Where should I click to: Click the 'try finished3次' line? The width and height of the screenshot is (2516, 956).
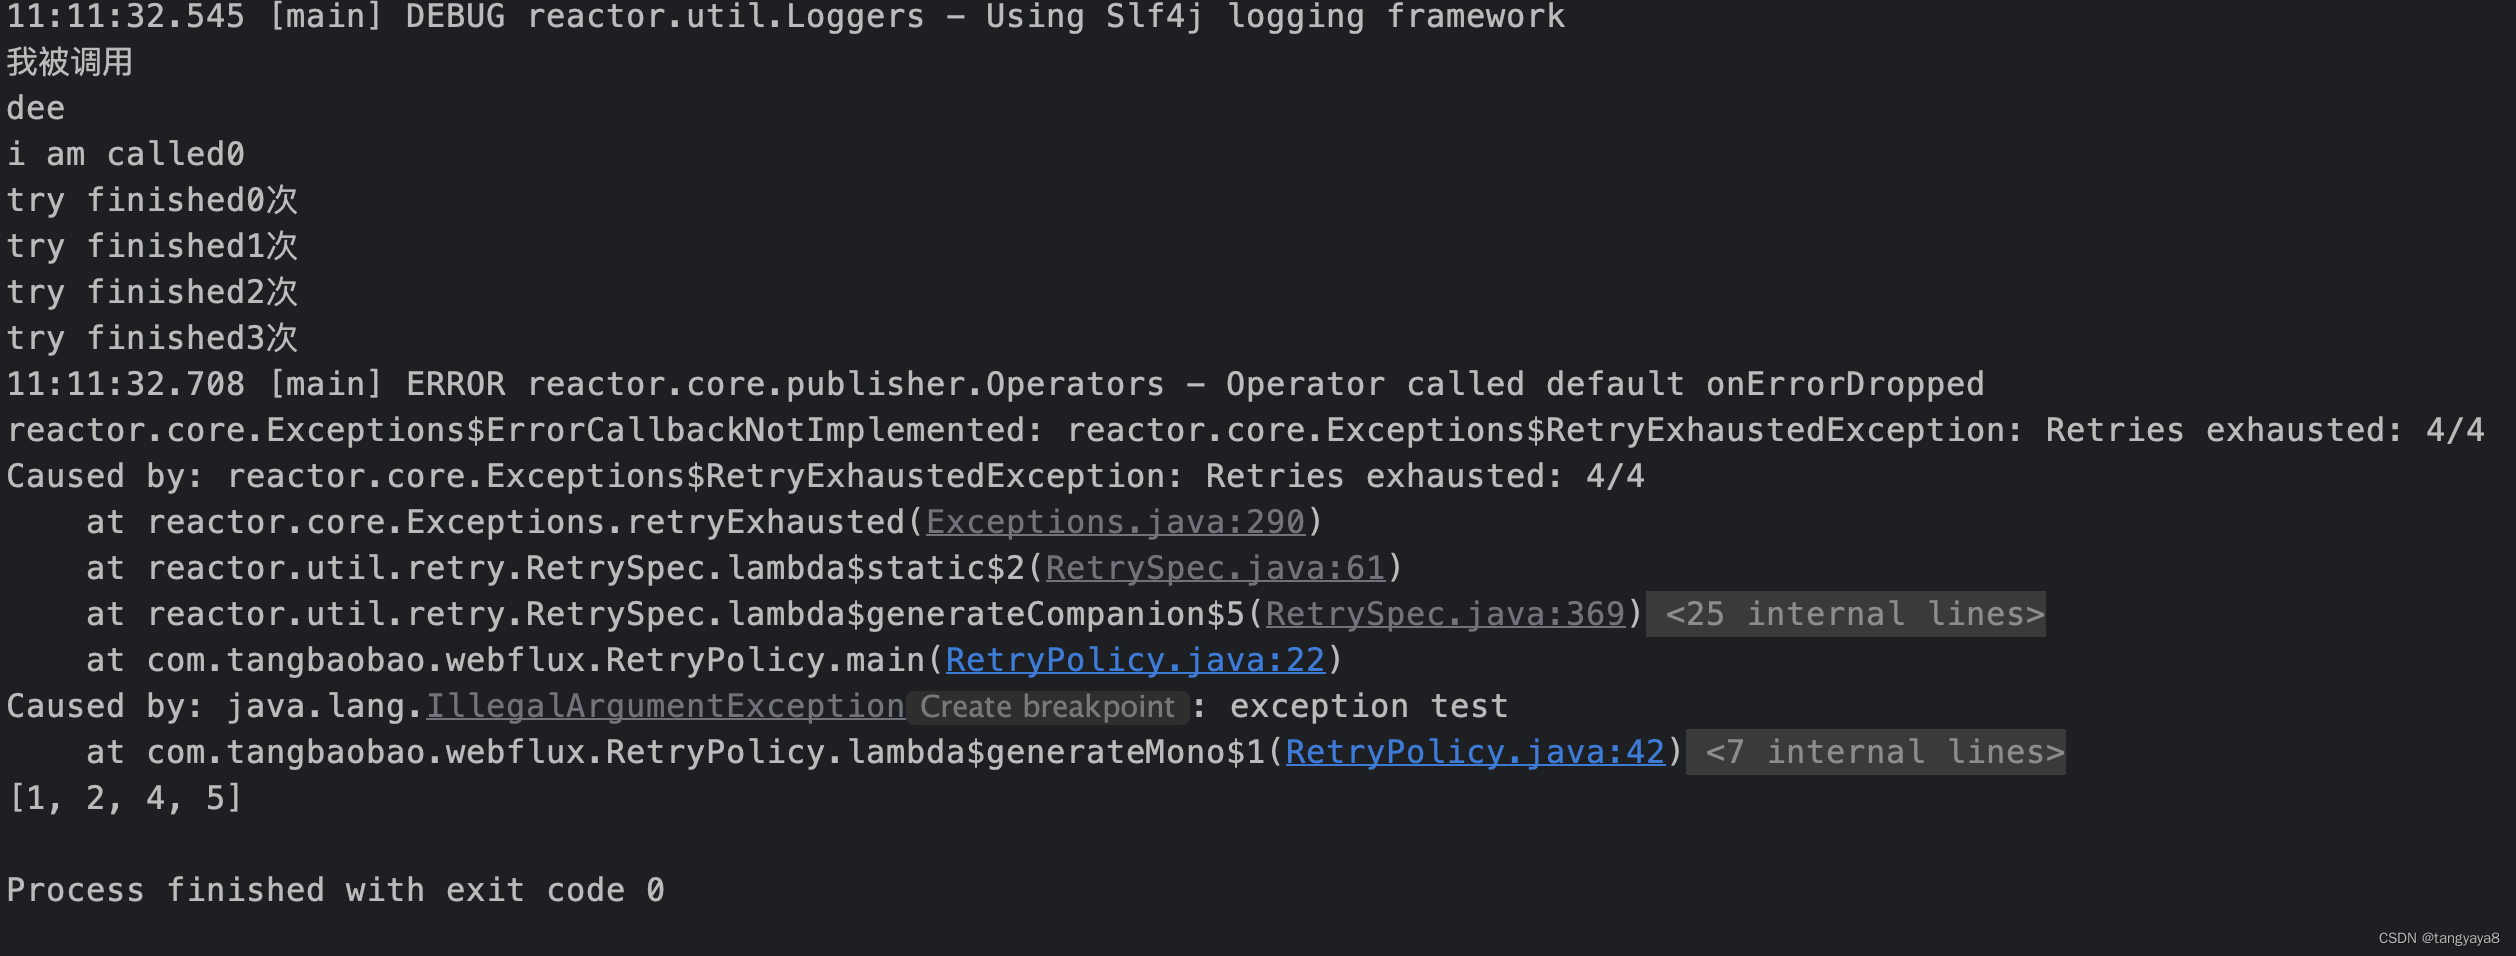click(152, 338)
